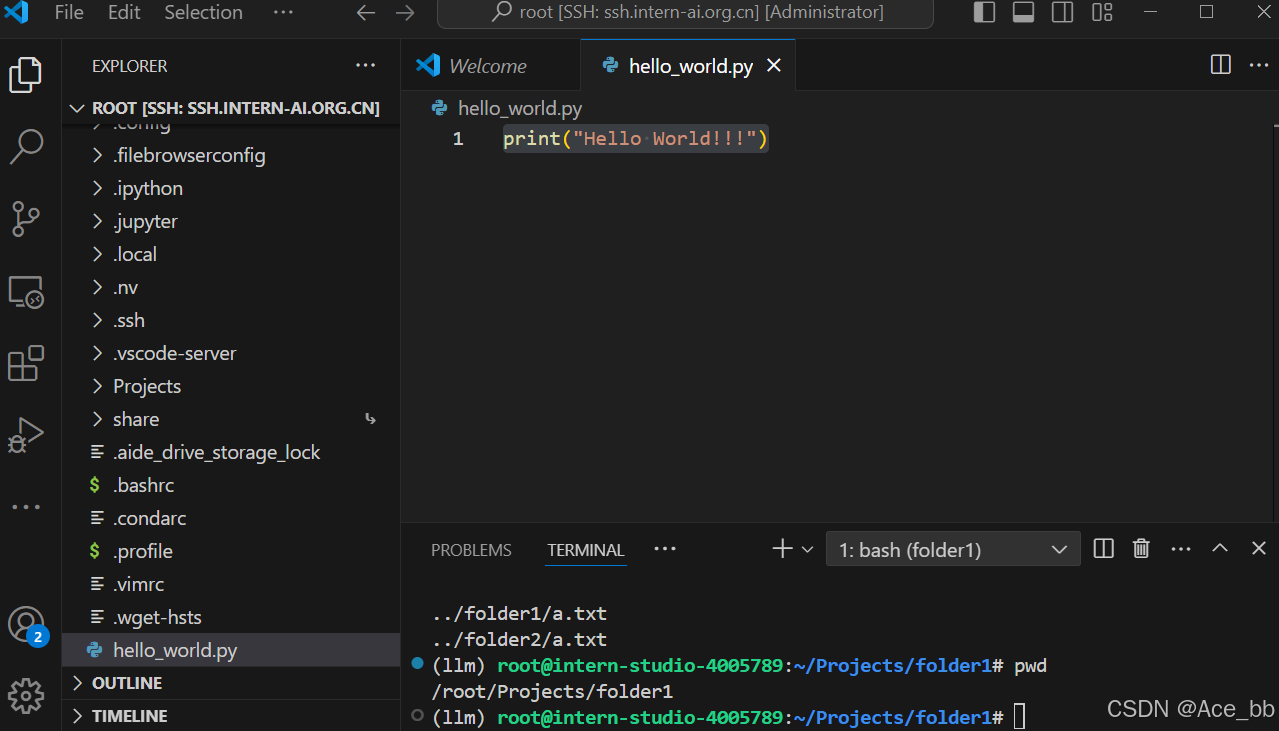Expand the .vscode-server folder

(231, 354)
